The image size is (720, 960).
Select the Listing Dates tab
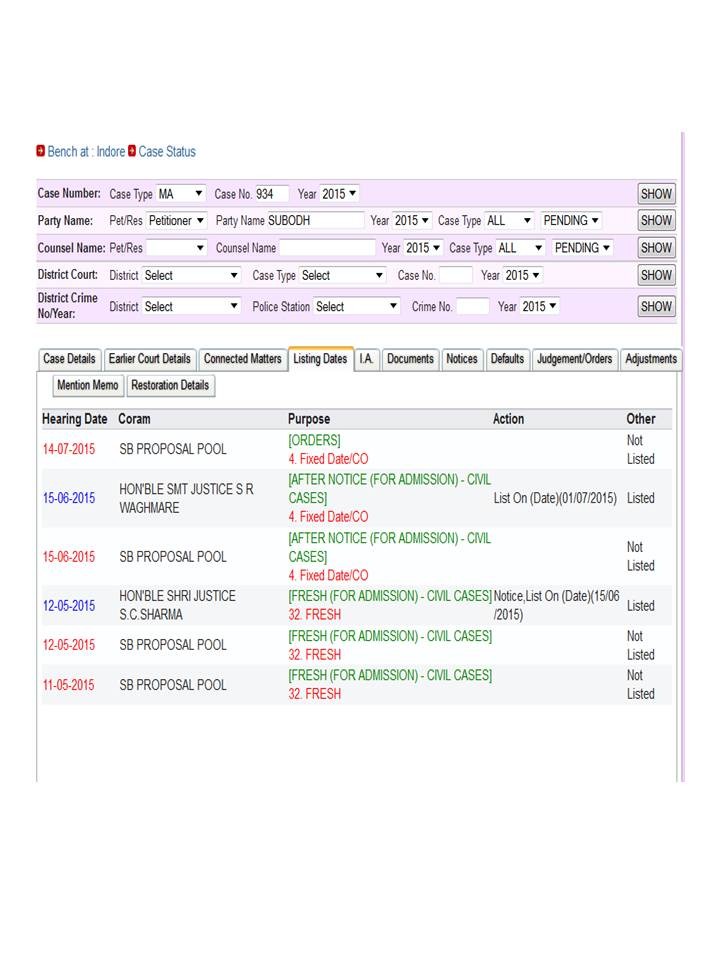pos(320,359)
